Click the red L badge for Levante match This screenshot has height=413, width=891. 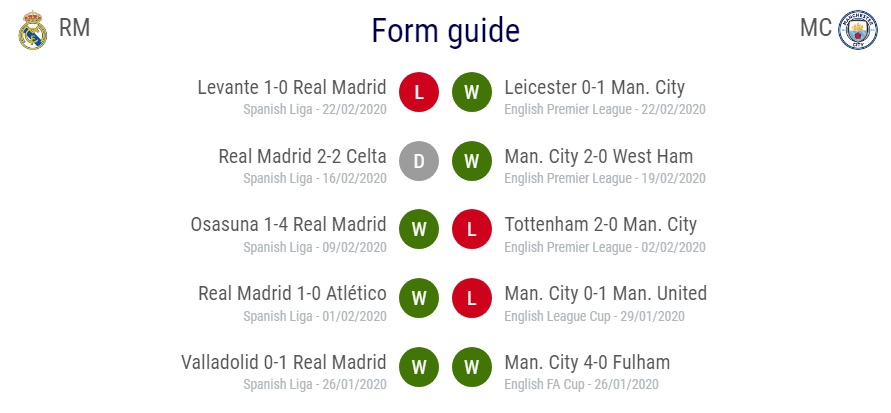pos(419,92)
